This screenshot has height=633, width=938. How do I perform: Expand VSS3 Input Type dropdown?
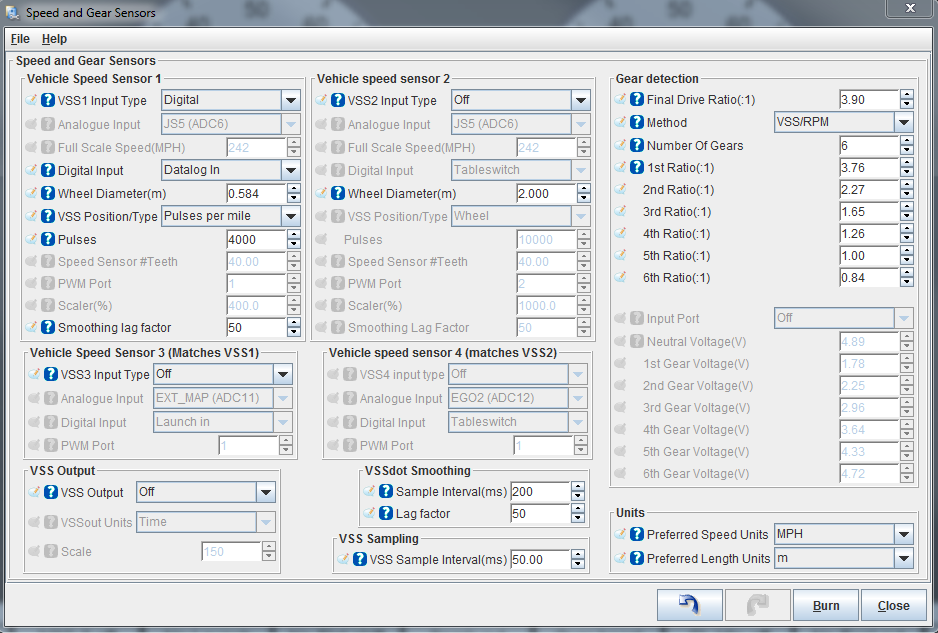223,374
